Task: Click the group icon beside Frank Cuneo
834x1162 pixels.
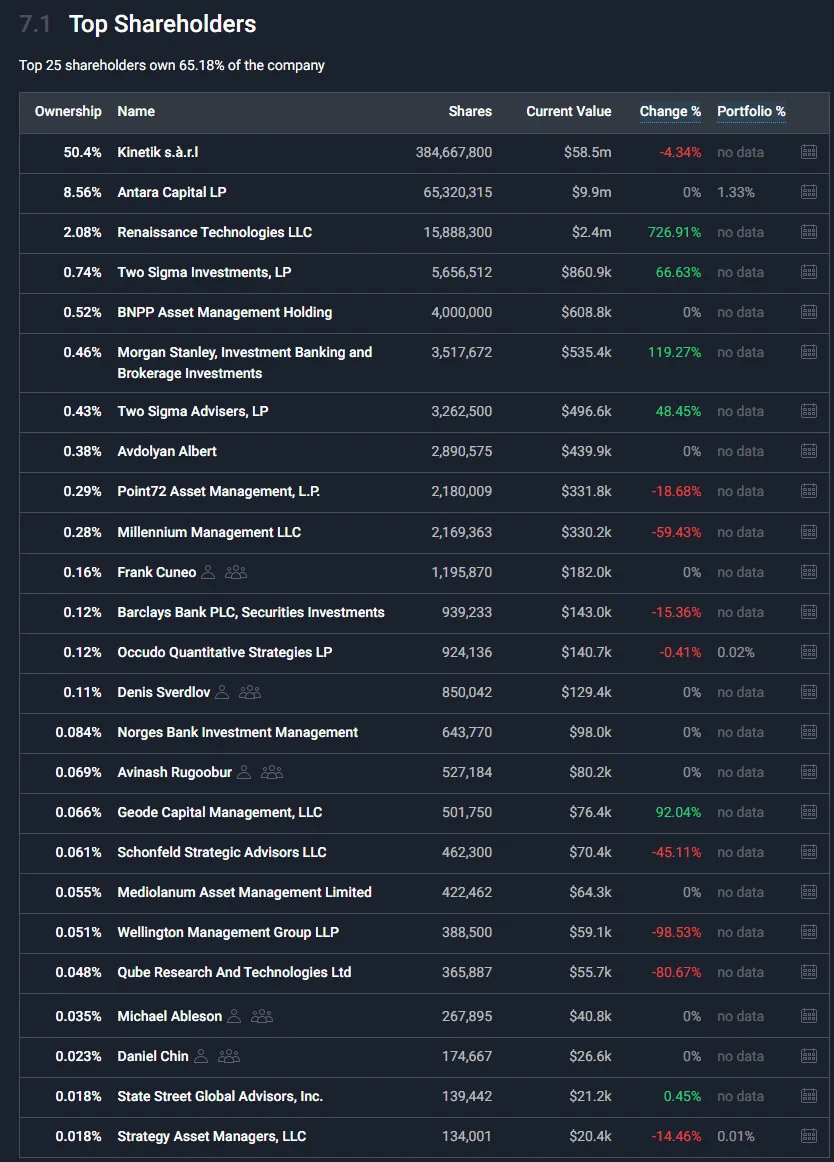Action: [x=236, y=572]
